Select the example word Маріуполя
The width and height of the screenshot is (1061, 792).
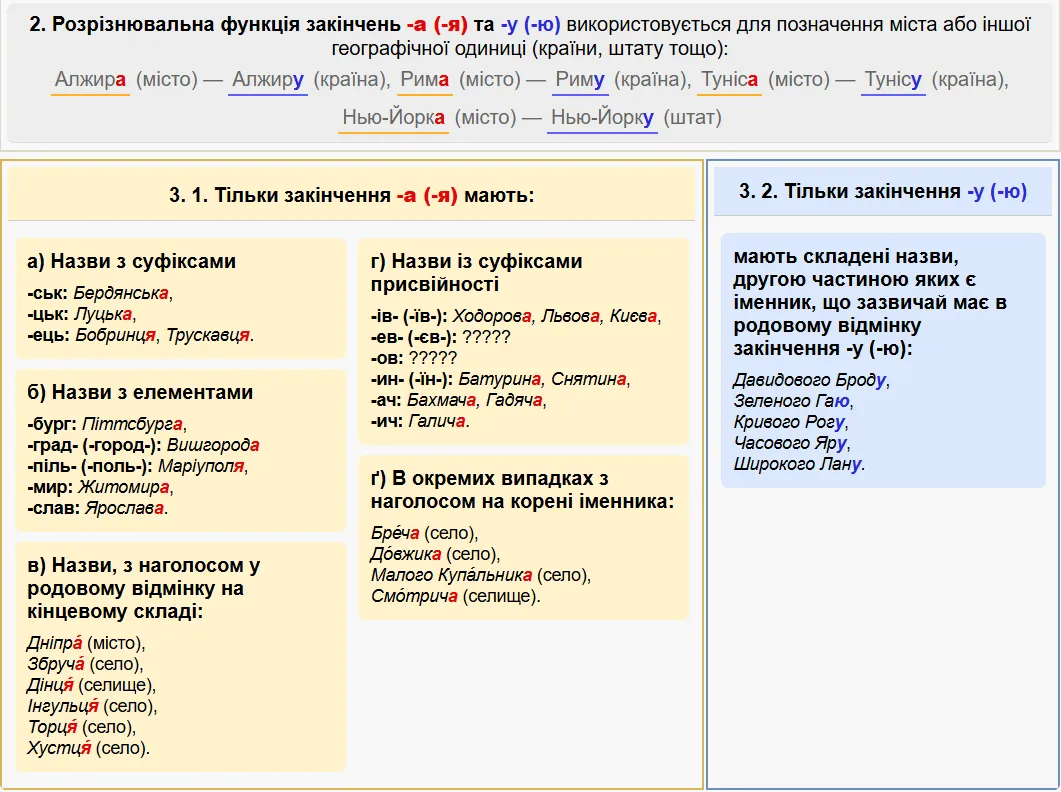pyautogui.click(x=201, y=466)
